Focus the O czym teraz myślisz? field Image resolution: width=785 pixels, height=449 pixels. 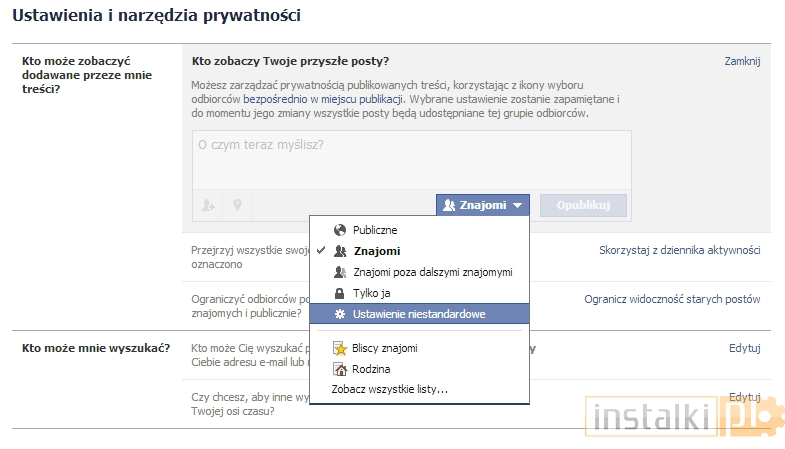pyautogui.click(x=412, y=160)
